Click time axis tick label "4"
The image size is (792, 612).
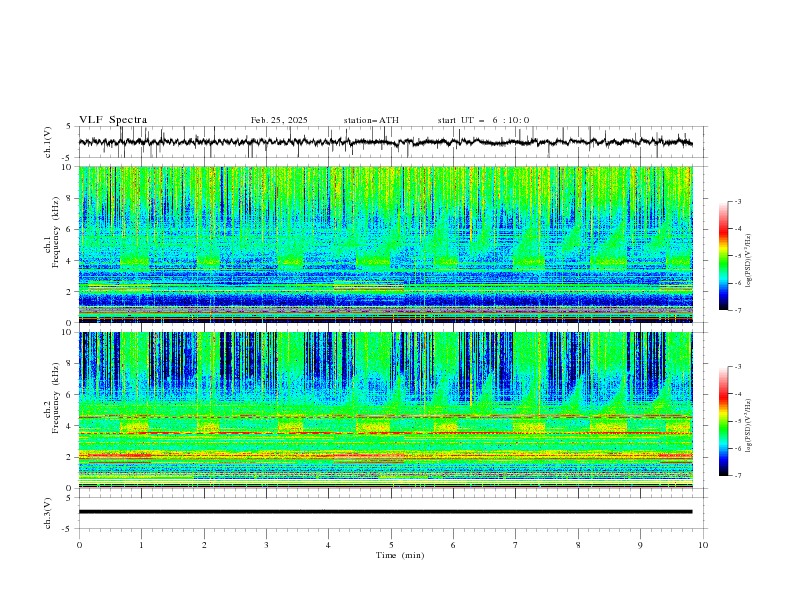coord(329,545)
